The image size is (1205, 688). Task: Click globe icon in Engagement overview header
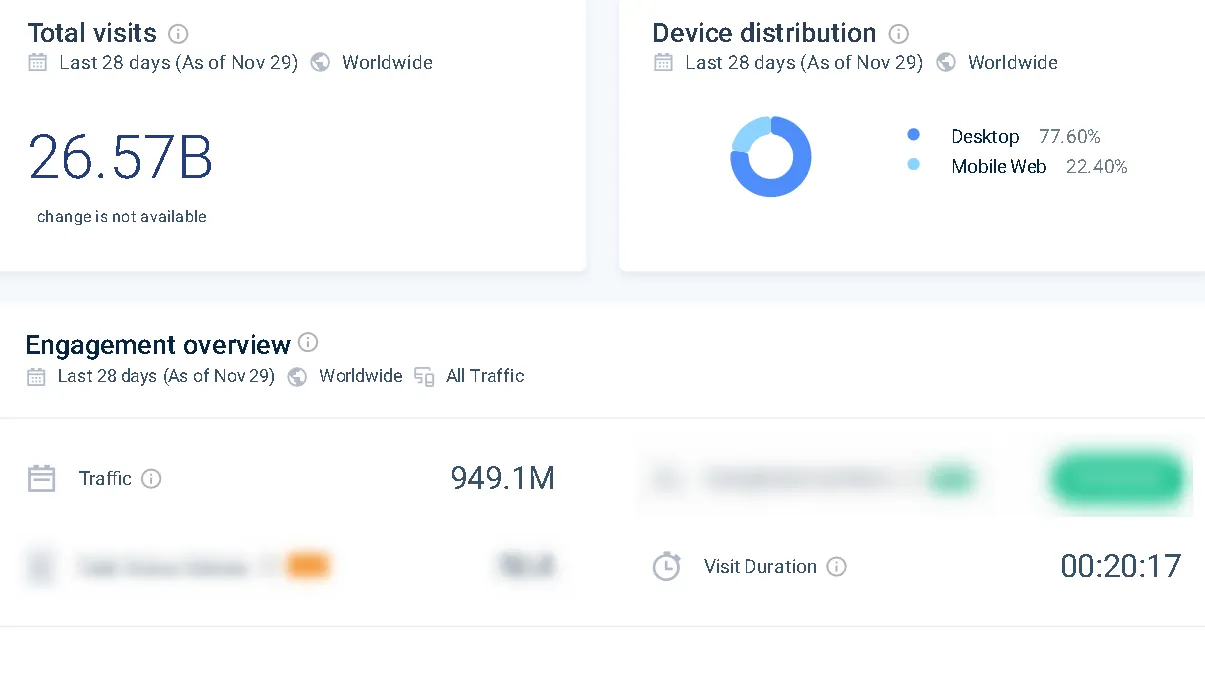297,377
